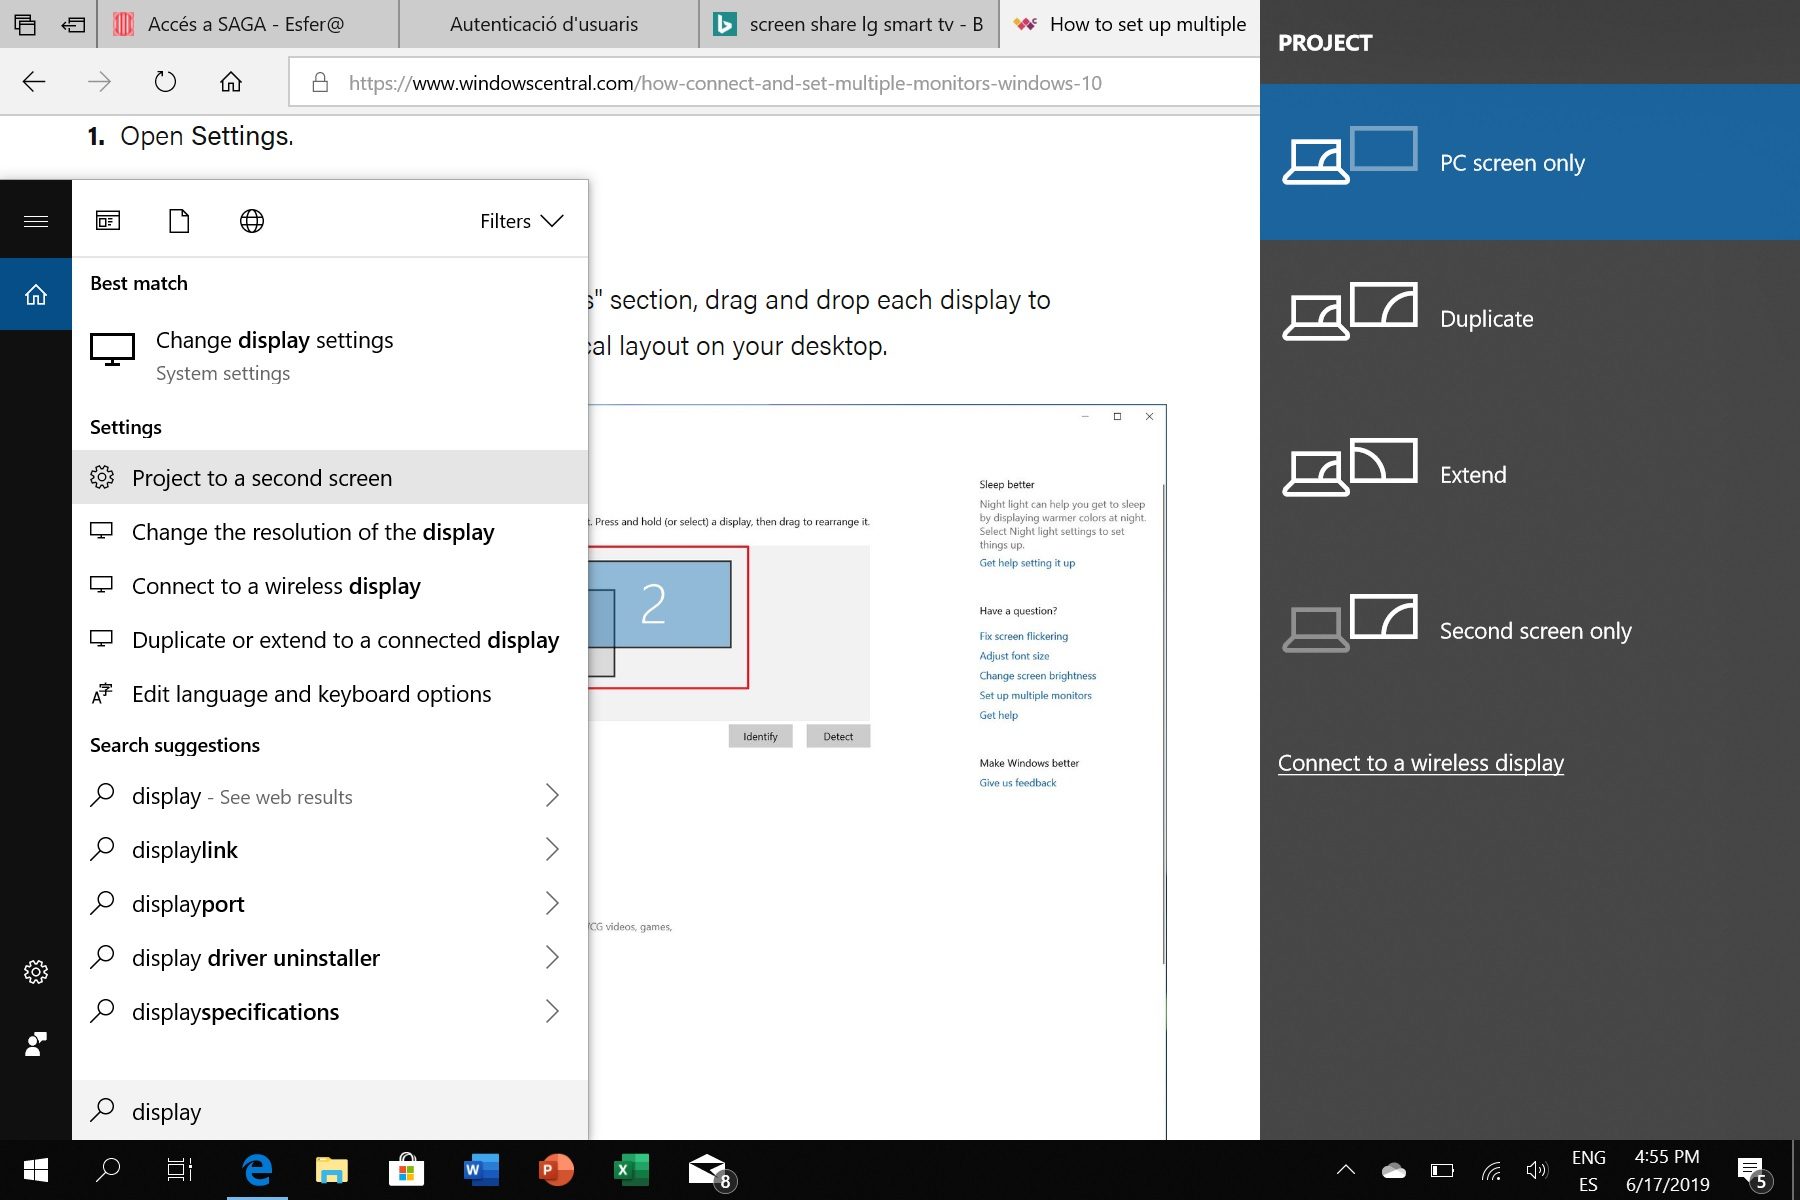Click Connect to a wireless display link
This screenshot has width=1800, height=1200.
(x=1420, y=763)
